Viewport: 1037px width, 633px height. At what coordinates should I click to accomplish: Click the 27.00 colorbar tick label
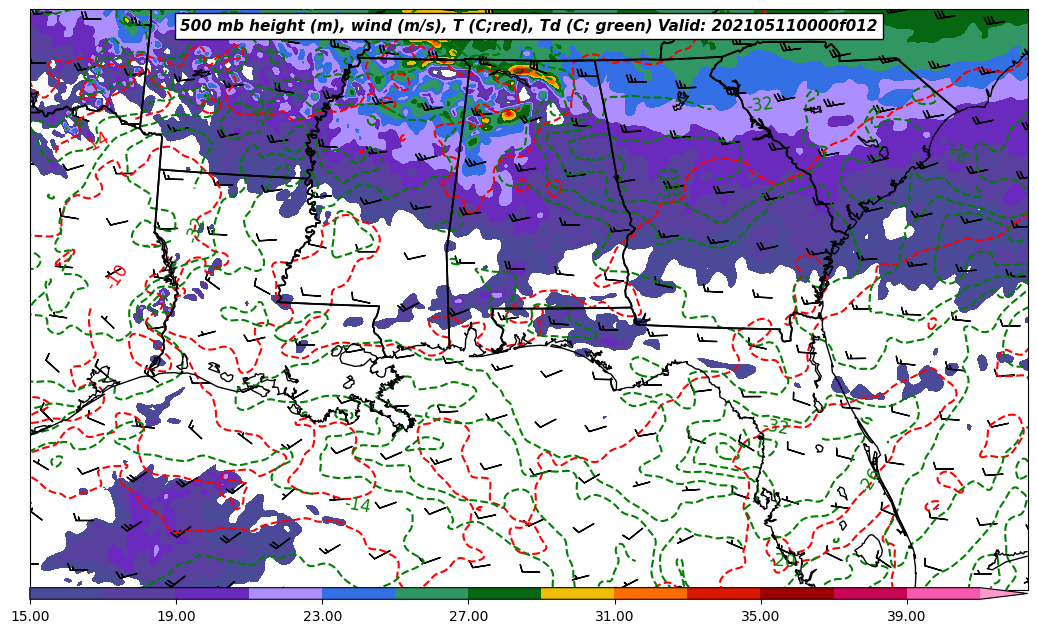(x=468, y=616)
